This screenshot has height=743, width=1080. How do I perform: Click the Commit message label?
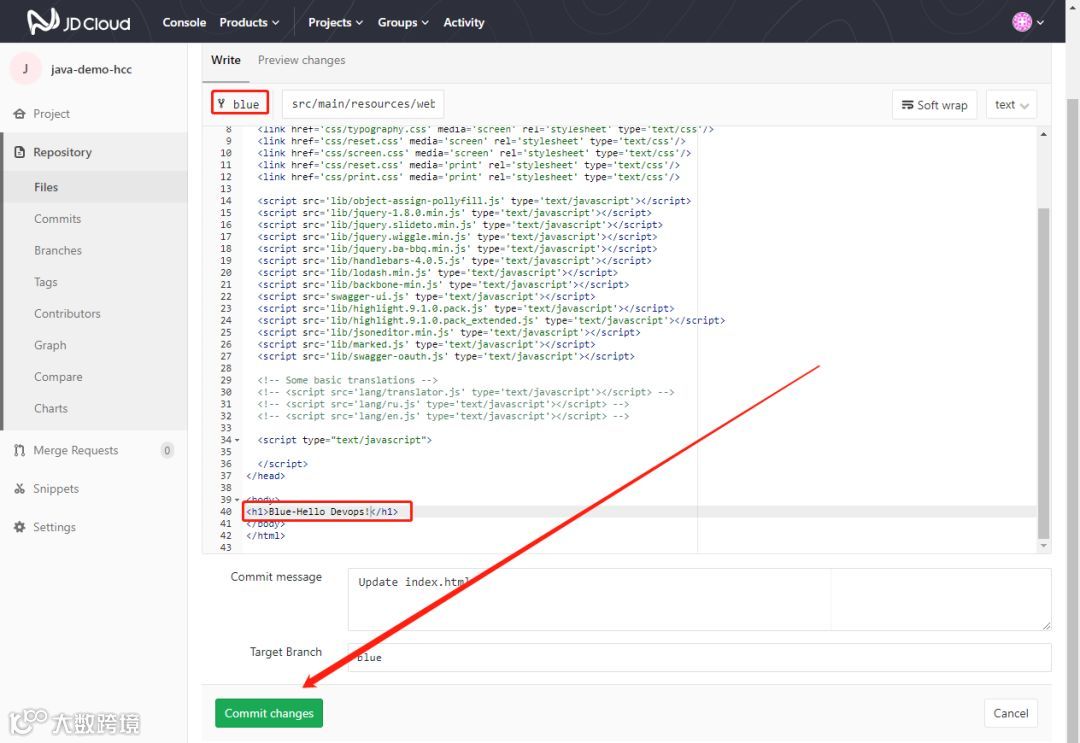276,577
